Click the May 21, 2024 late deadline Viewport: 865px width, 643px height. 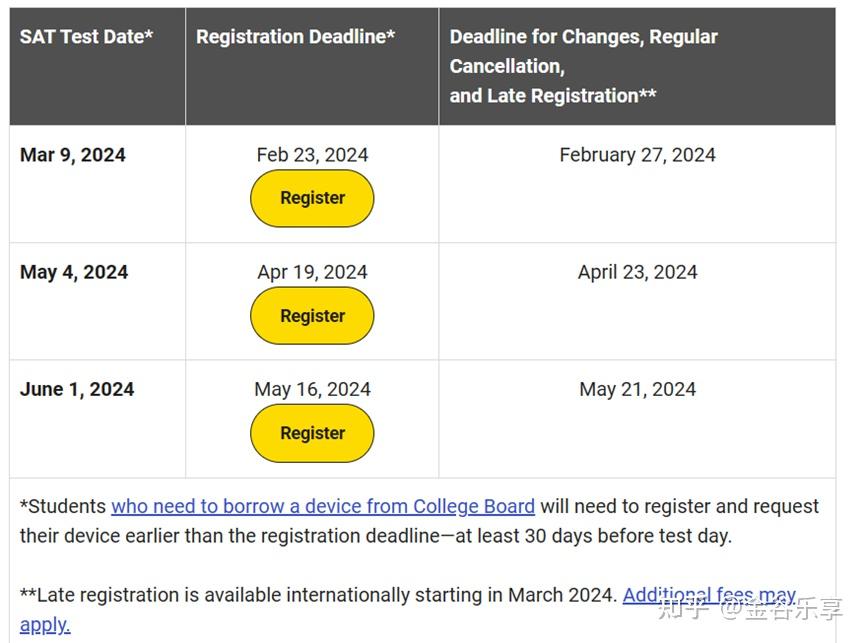637,389
